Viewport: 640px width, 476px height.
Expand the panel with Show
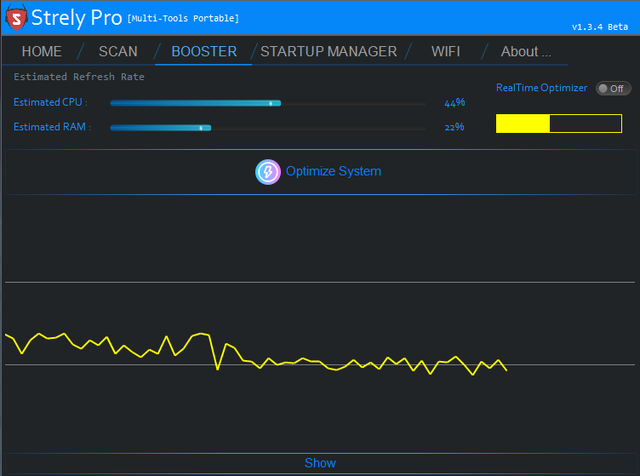(x=320, y=463)
